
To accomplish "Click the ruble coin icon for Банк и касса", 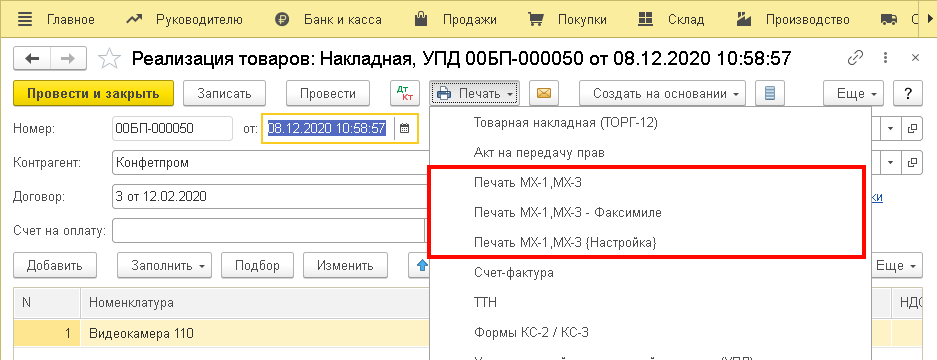I will pyautogui.click(x=282, y=19).
